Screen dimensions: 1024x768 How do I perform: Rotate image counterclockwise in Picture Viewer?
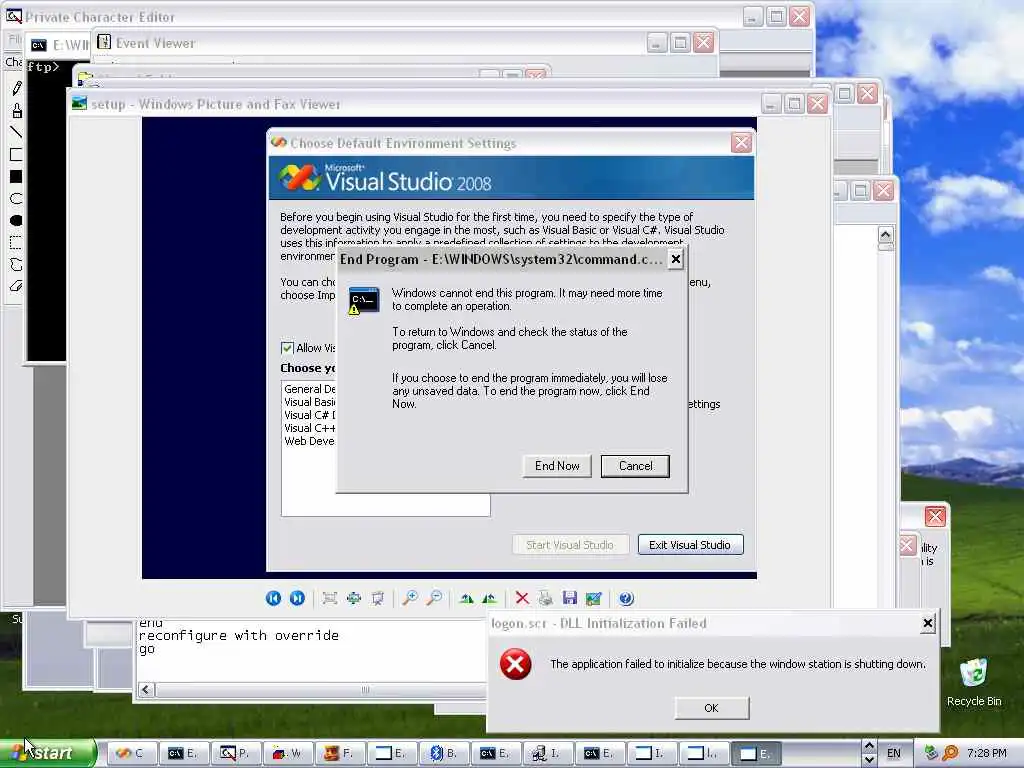(490, 598)
